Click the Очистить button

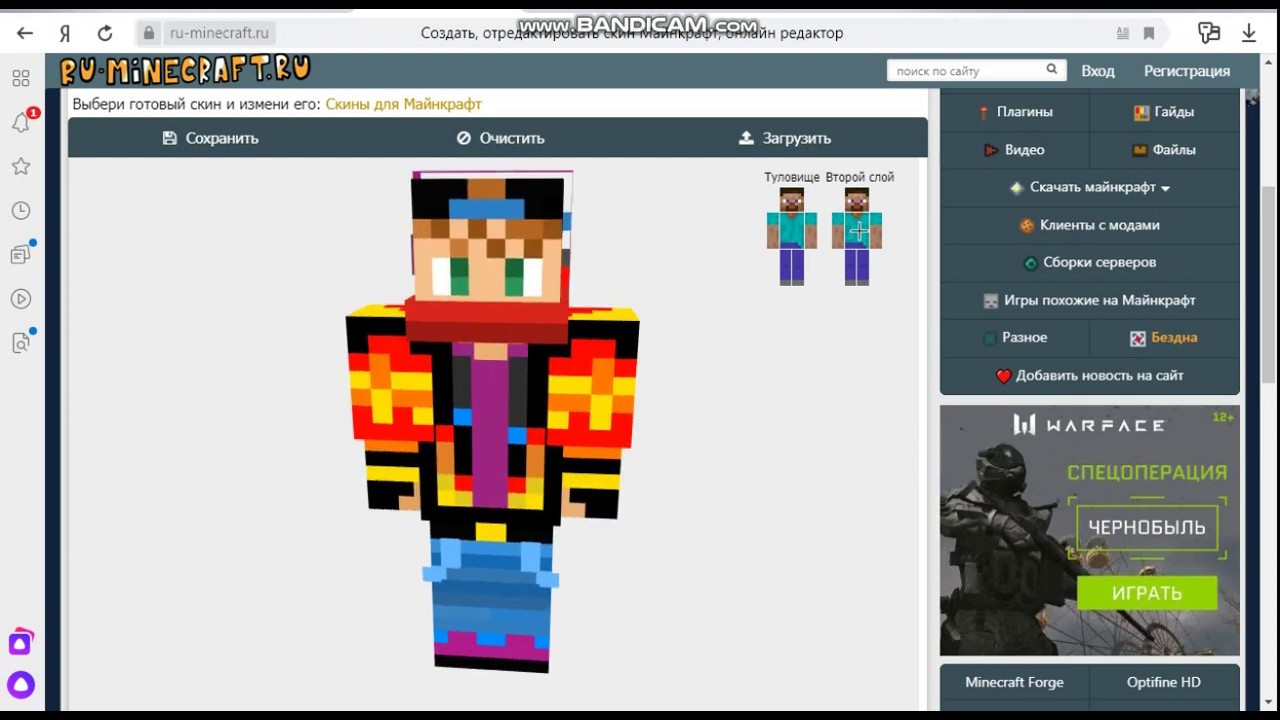[500, 138]
